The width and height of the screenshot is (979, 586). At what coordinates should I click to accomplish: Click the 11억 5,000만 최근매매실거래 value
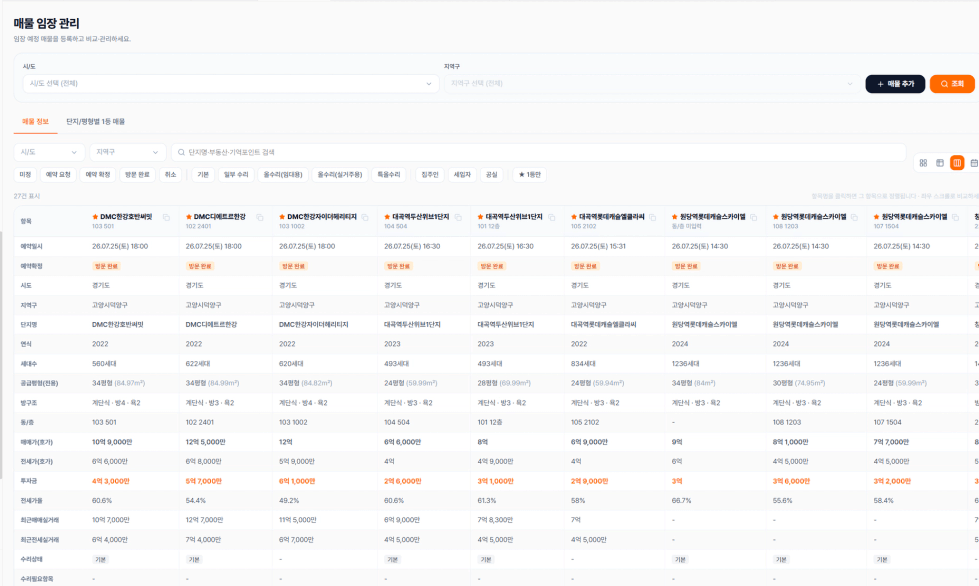299,520
